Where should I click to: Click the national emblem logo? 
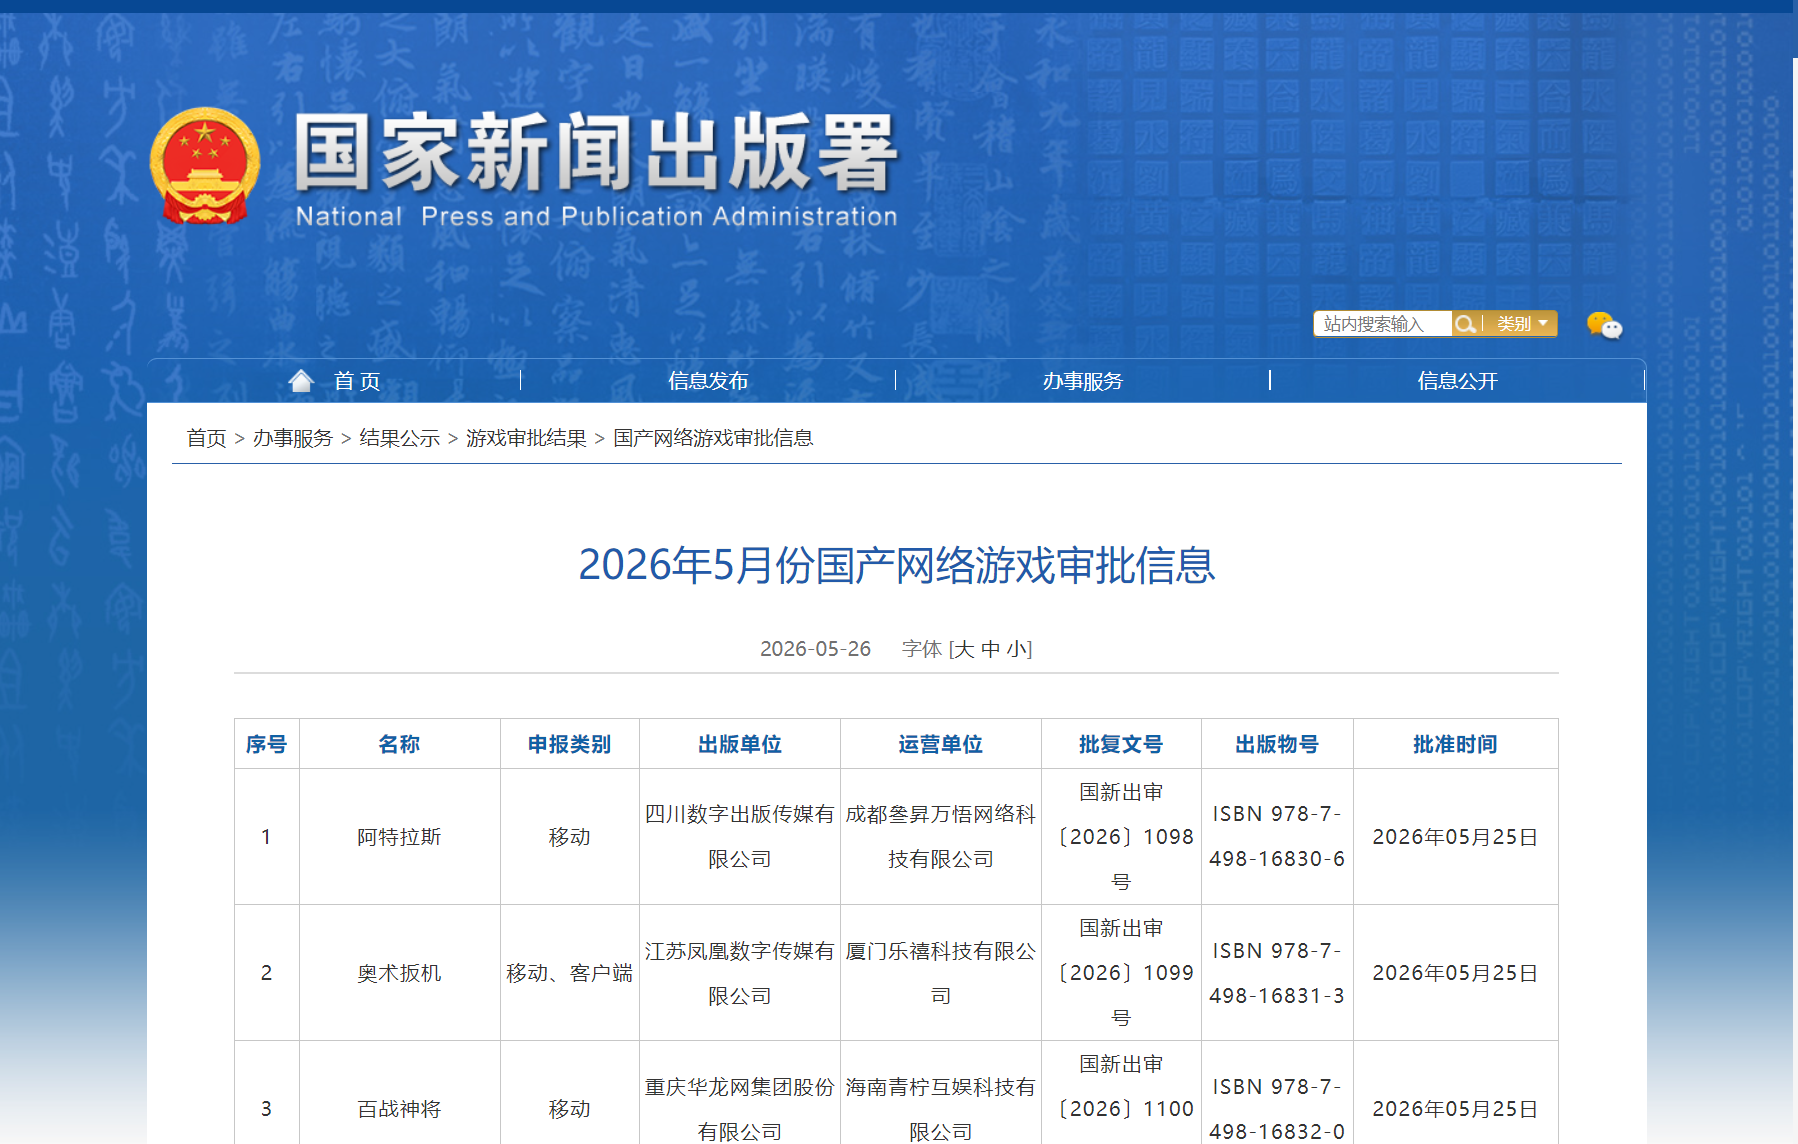(x=205, y=165)
